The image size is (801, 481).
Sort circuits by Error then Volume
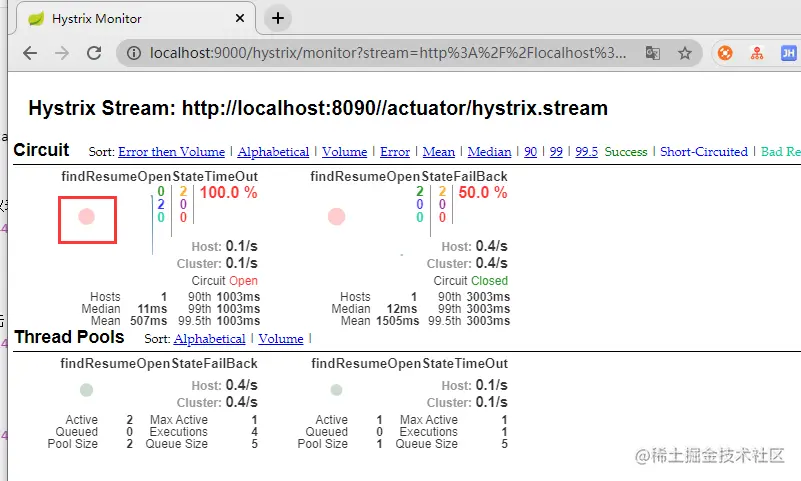click(171, 152)
